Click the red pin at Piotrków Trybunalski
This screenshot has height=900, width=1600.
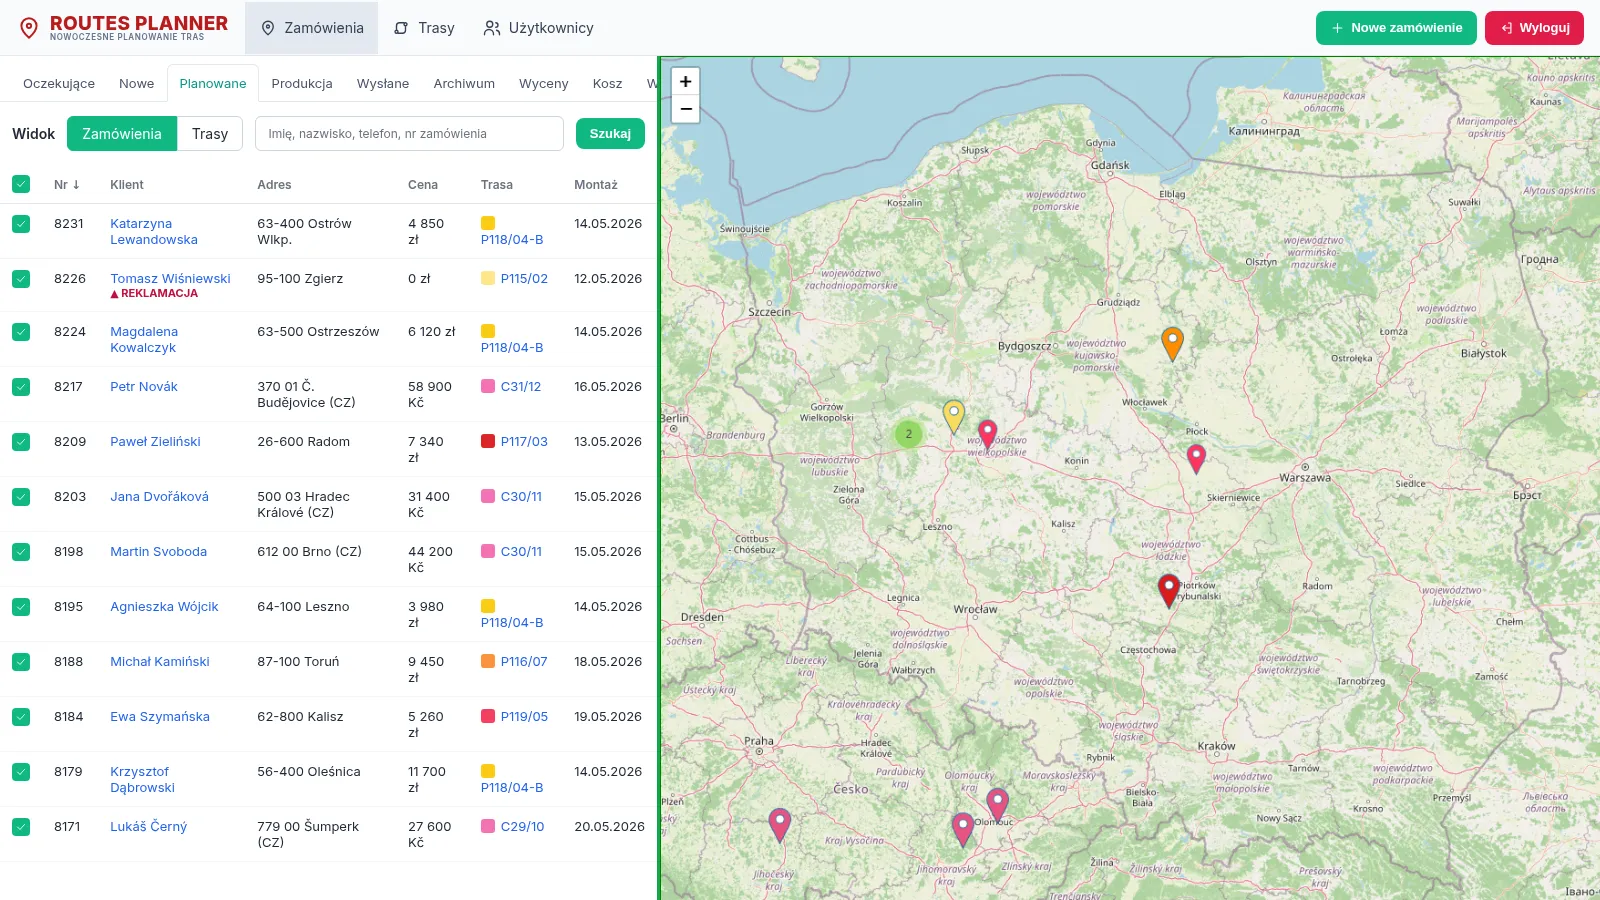1168,590
